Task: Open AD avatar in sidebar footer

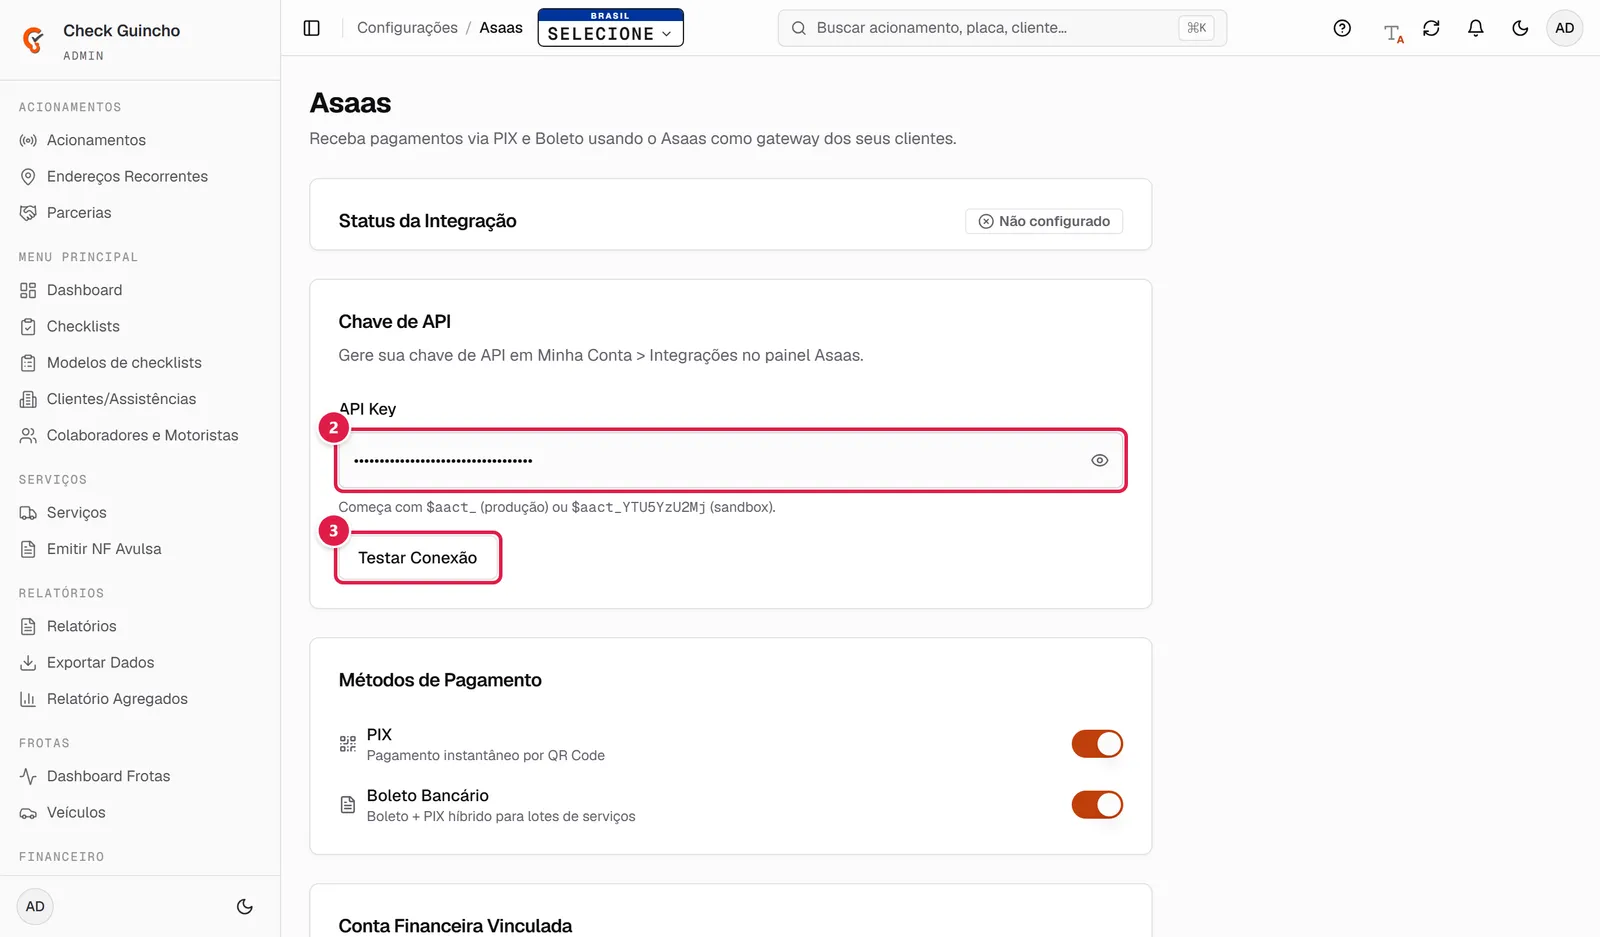Action: click(35, 907)
